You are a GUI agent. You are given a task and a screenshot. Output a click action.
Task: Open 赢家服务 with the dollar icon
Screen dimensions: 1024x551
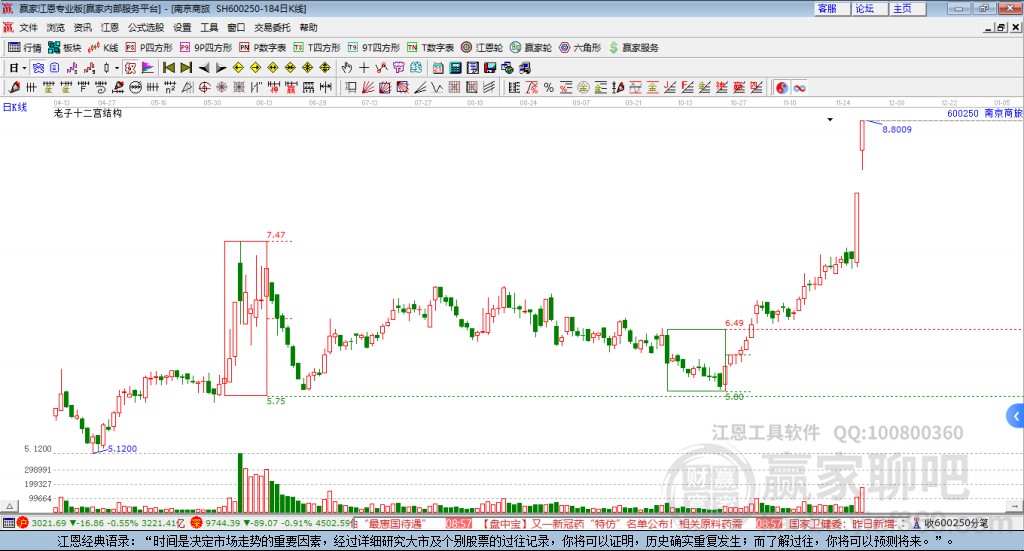[x=634, y=48]
